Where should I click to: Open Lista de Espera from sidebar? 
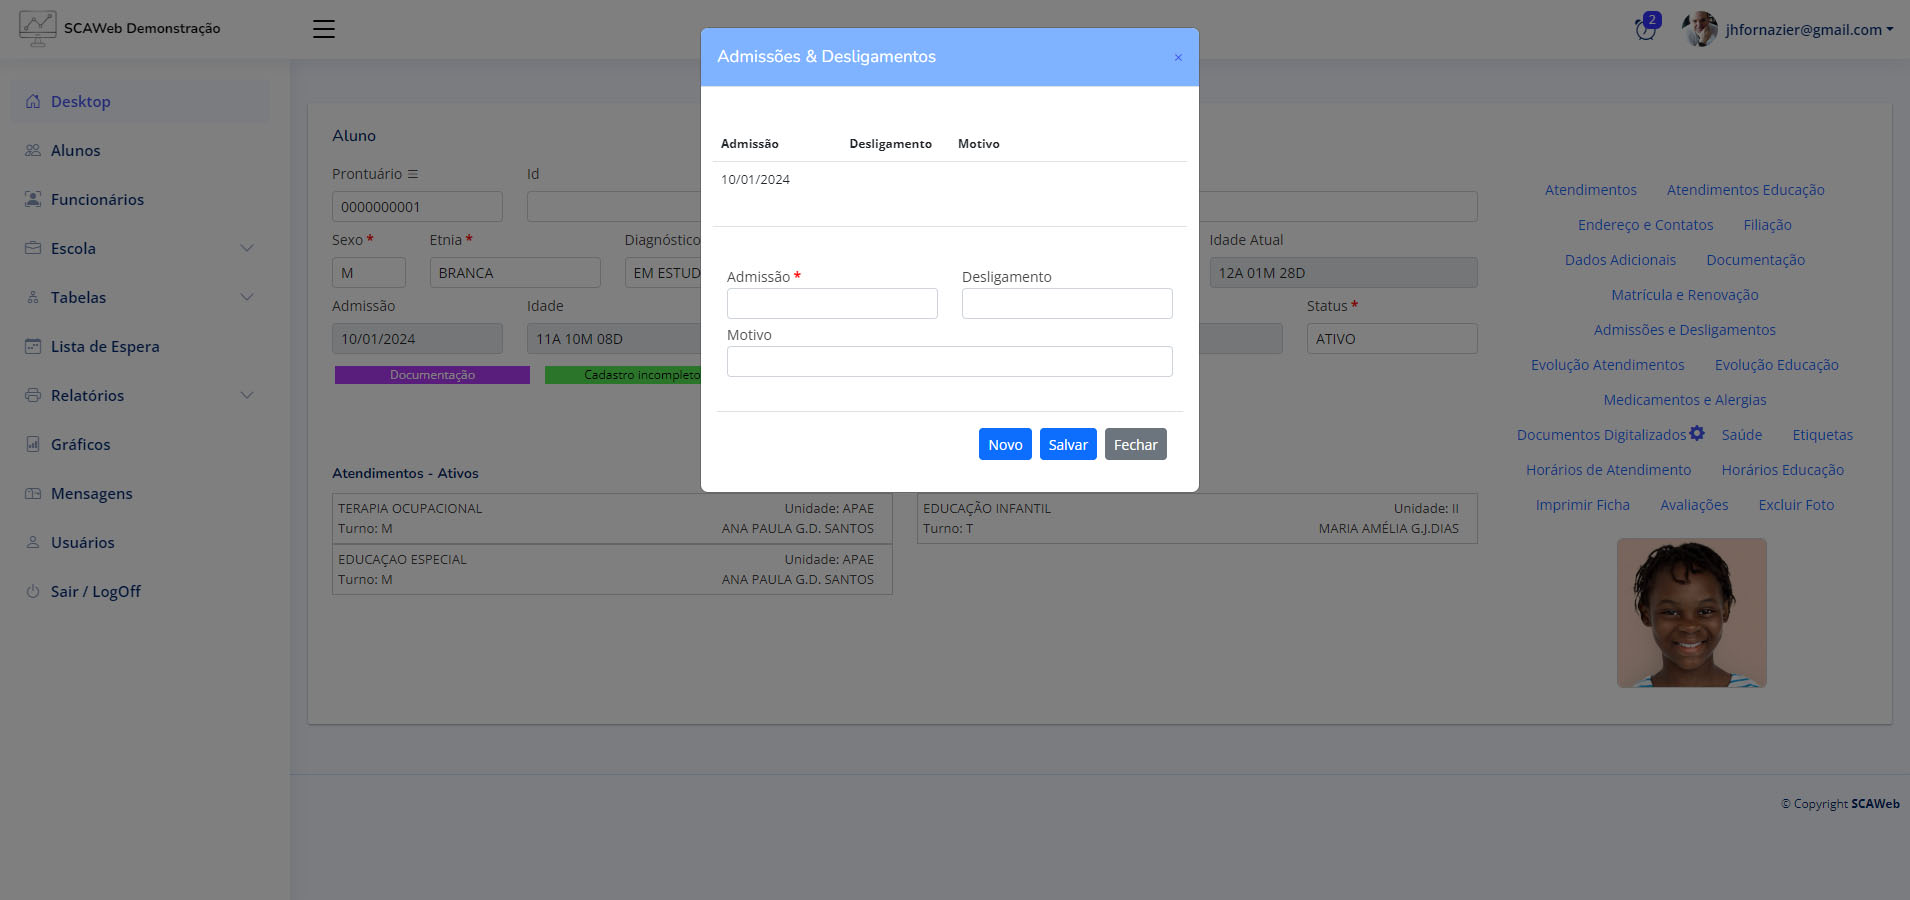coord(105,346)
